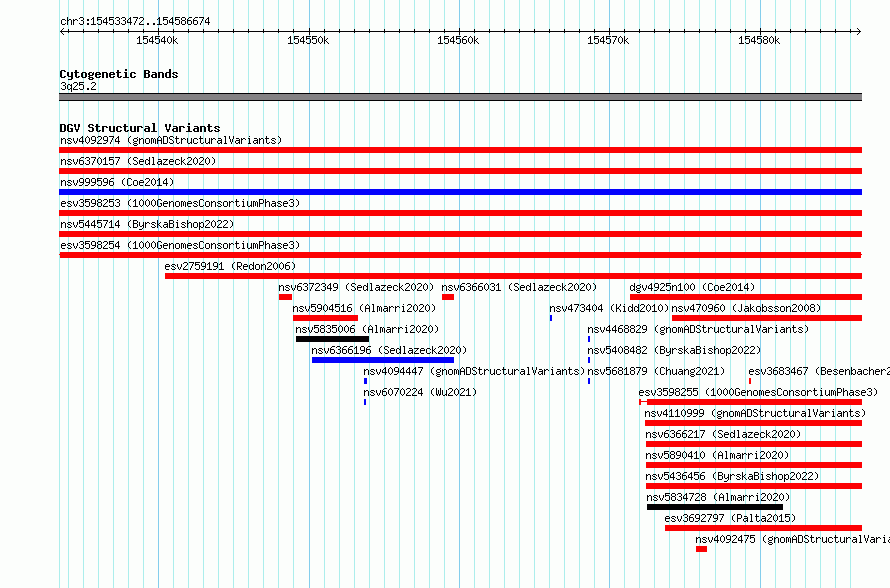Select esv3598254 1000GenomesConsortiumPhase3 label
Viewport: 890px width, 588px height.
180,245
